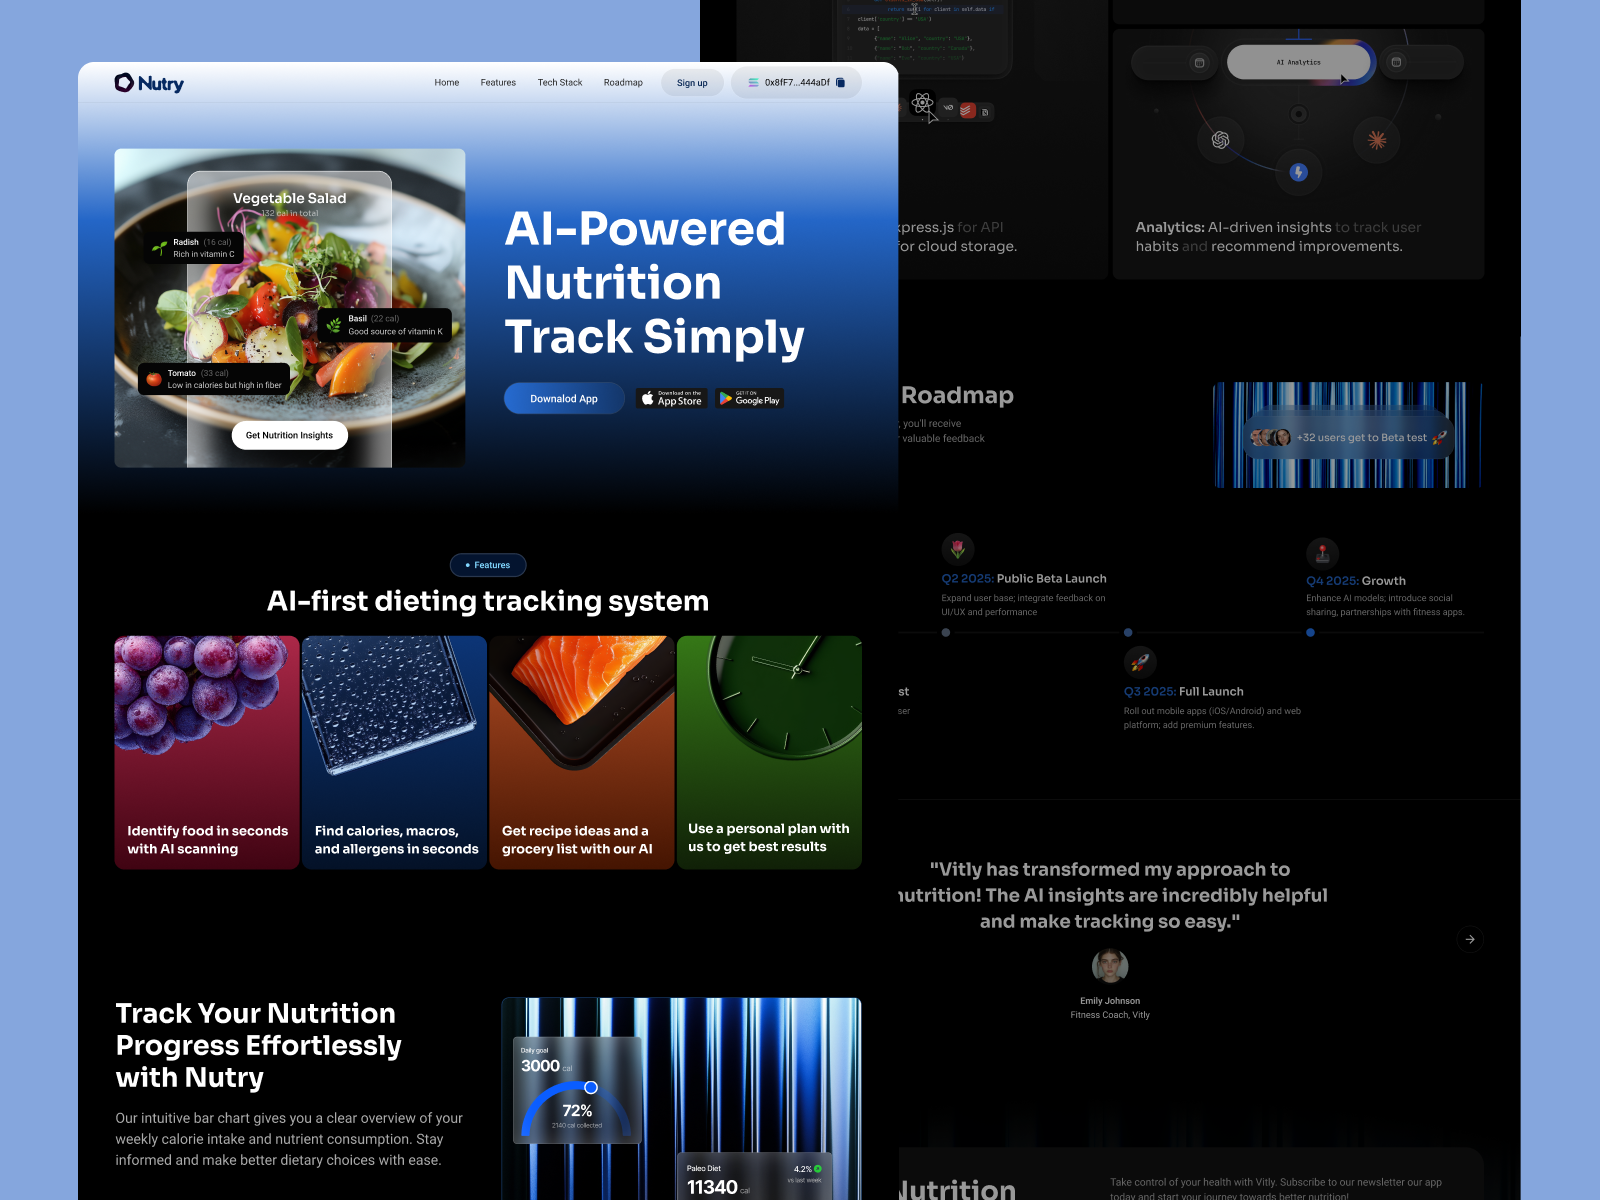This screenshot has height=1200, width=1600.
Task: Click the rocket icon above Q3 Full Launch
Action: click(x=1140, y=661)
